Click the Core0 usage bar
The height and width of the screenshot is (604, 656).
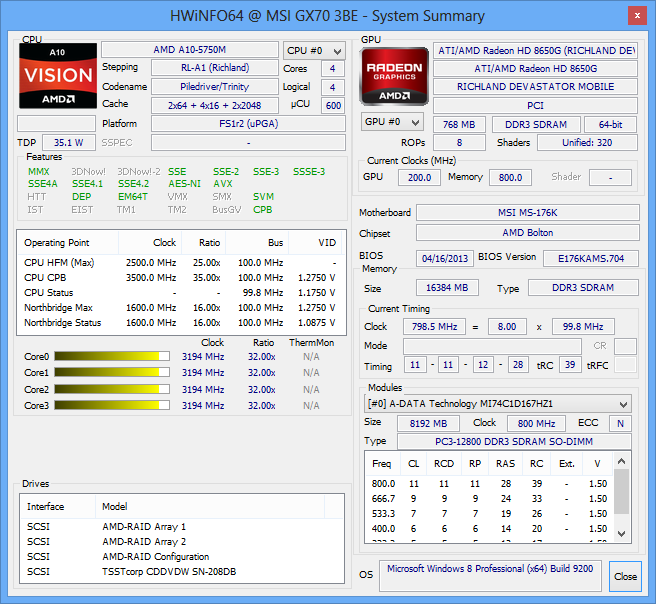point(112,356)
